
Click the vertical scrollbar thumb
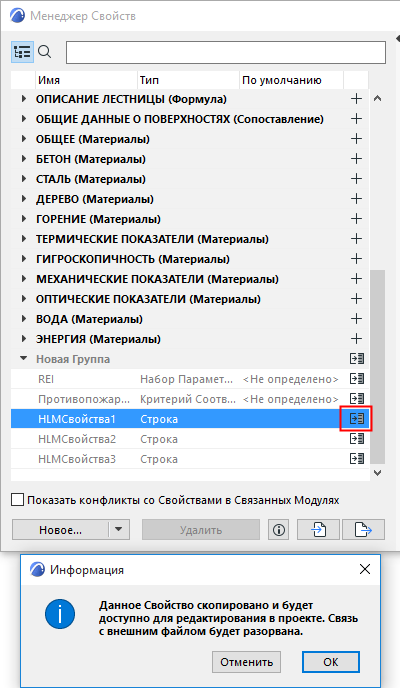click(x=377, y=367)
